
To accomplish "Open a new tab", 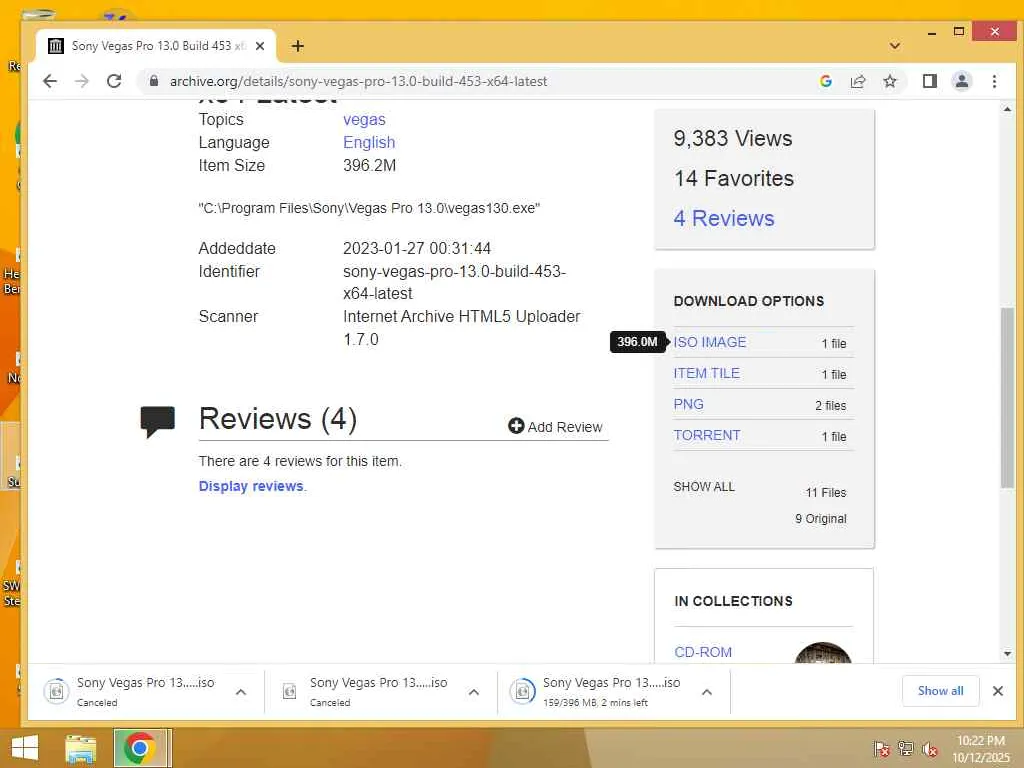I will (298, 46).
